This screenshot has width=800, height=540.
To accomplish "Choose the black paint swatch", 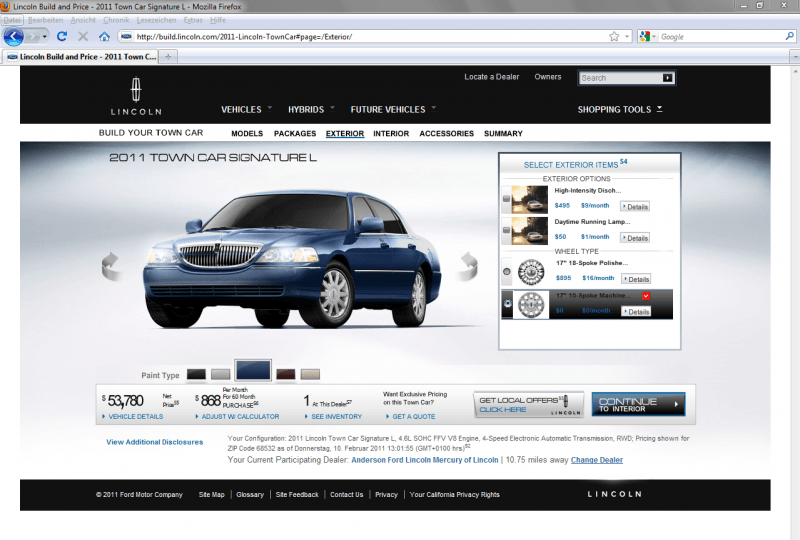I will click(196, 374).
